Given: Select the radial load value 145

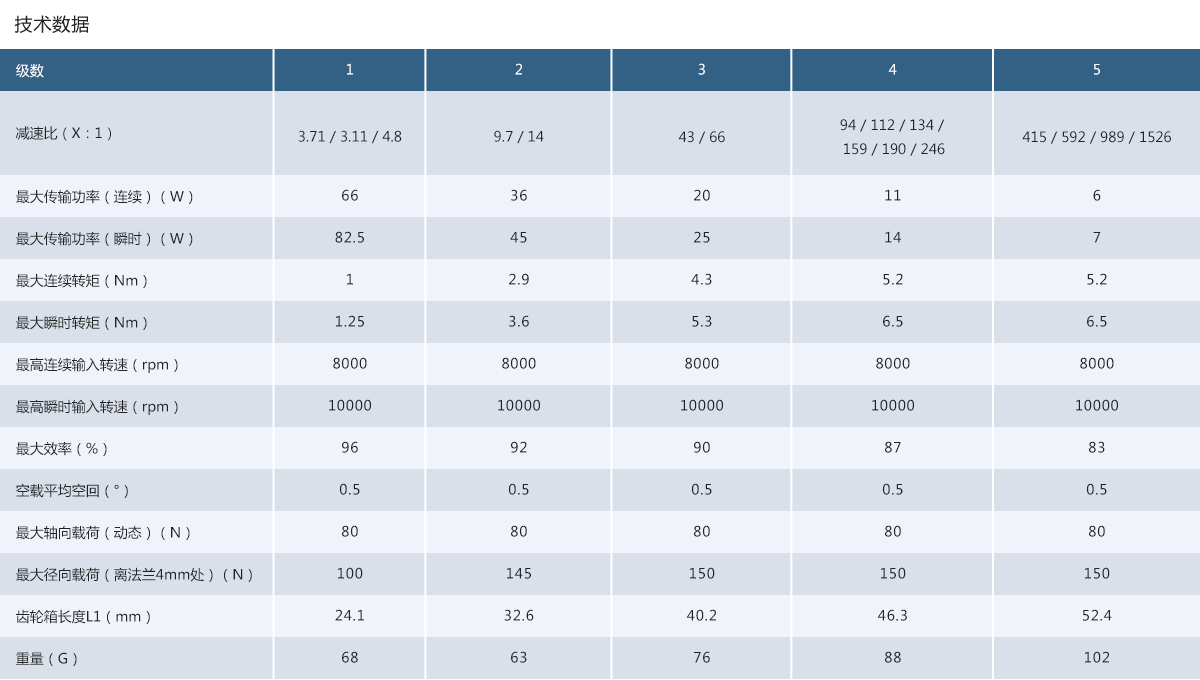Looking at the screenshot, I should coord(518,574).
